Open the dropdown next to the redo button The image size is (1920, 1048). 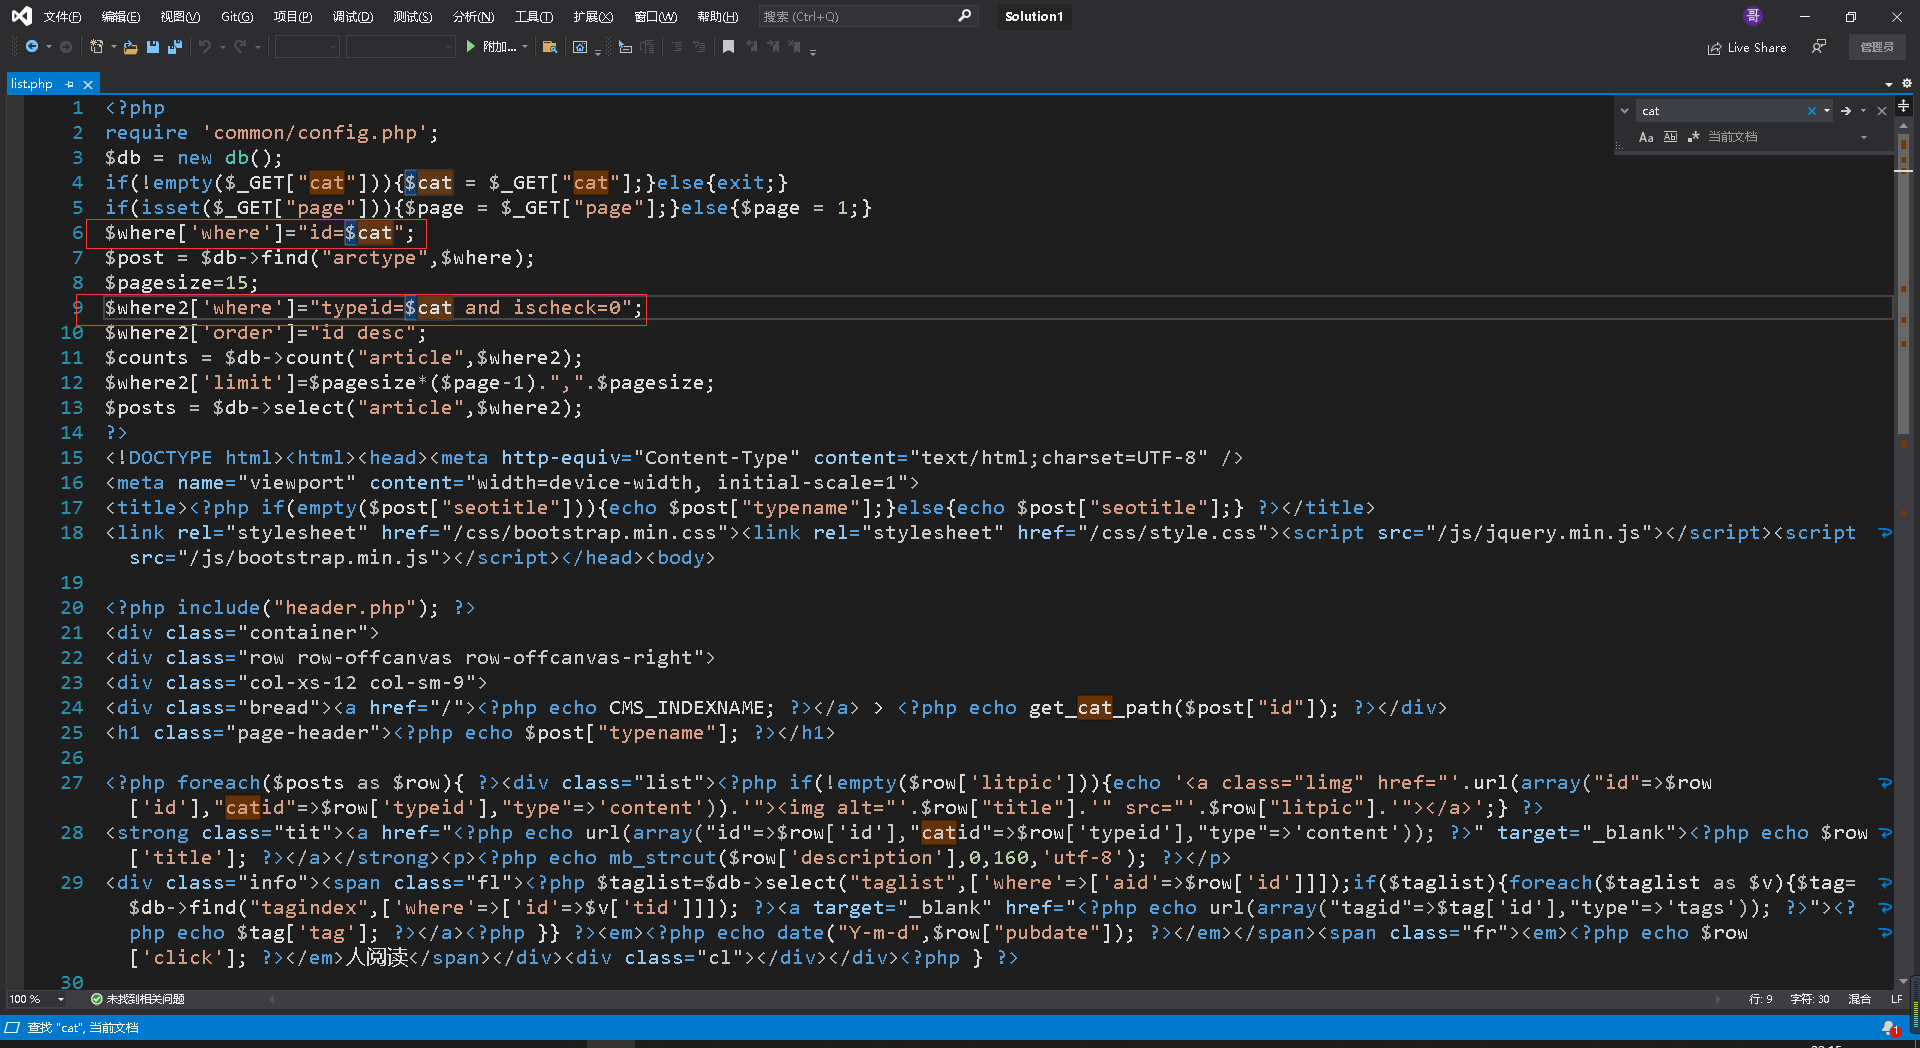click(257, 47)
